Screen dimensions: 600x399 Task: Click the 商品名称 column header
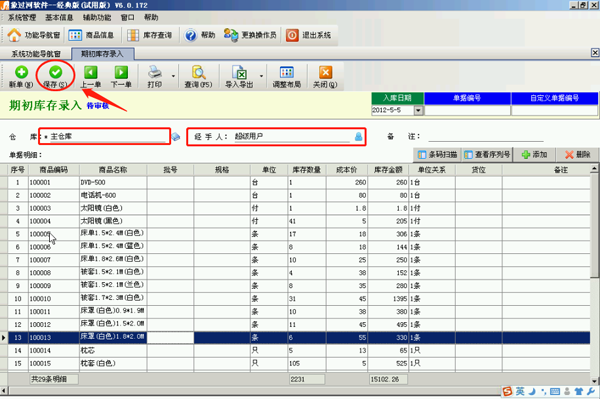(x=113, y=170)
